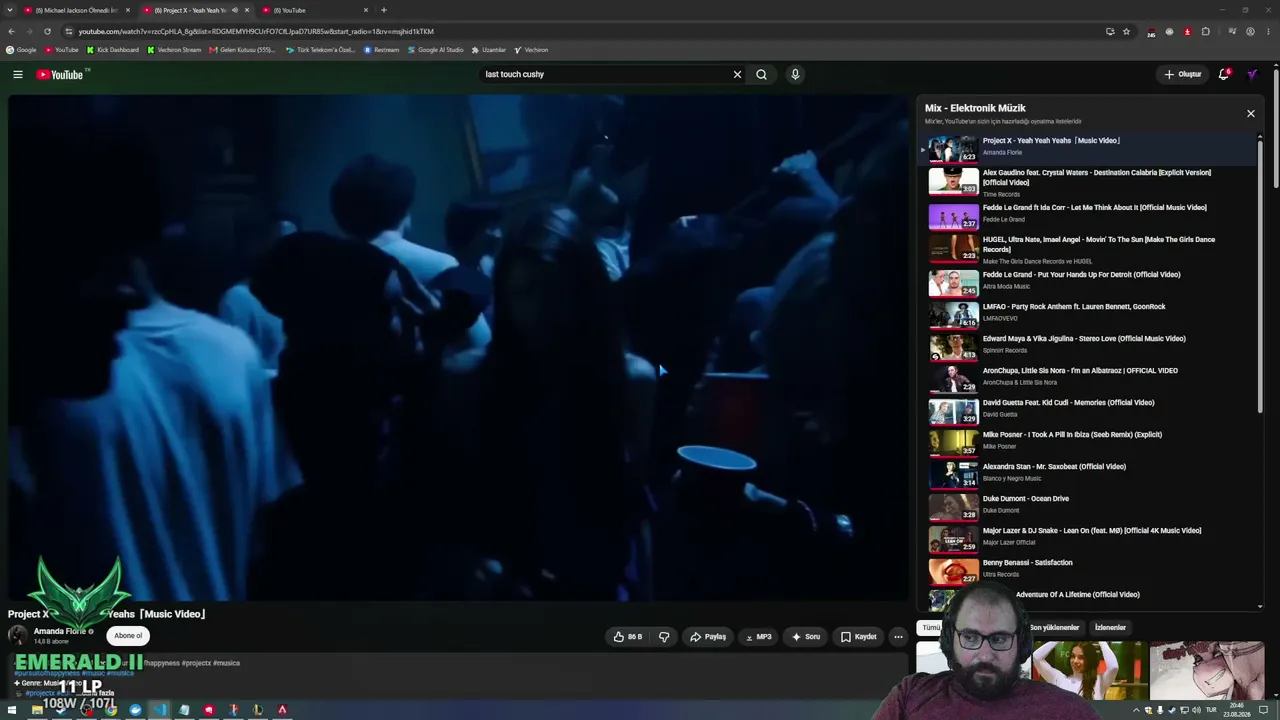This screenshot has height=720, width=1280.
Task: Open Vechiron Stream bookmark
Action: [174, 50]
